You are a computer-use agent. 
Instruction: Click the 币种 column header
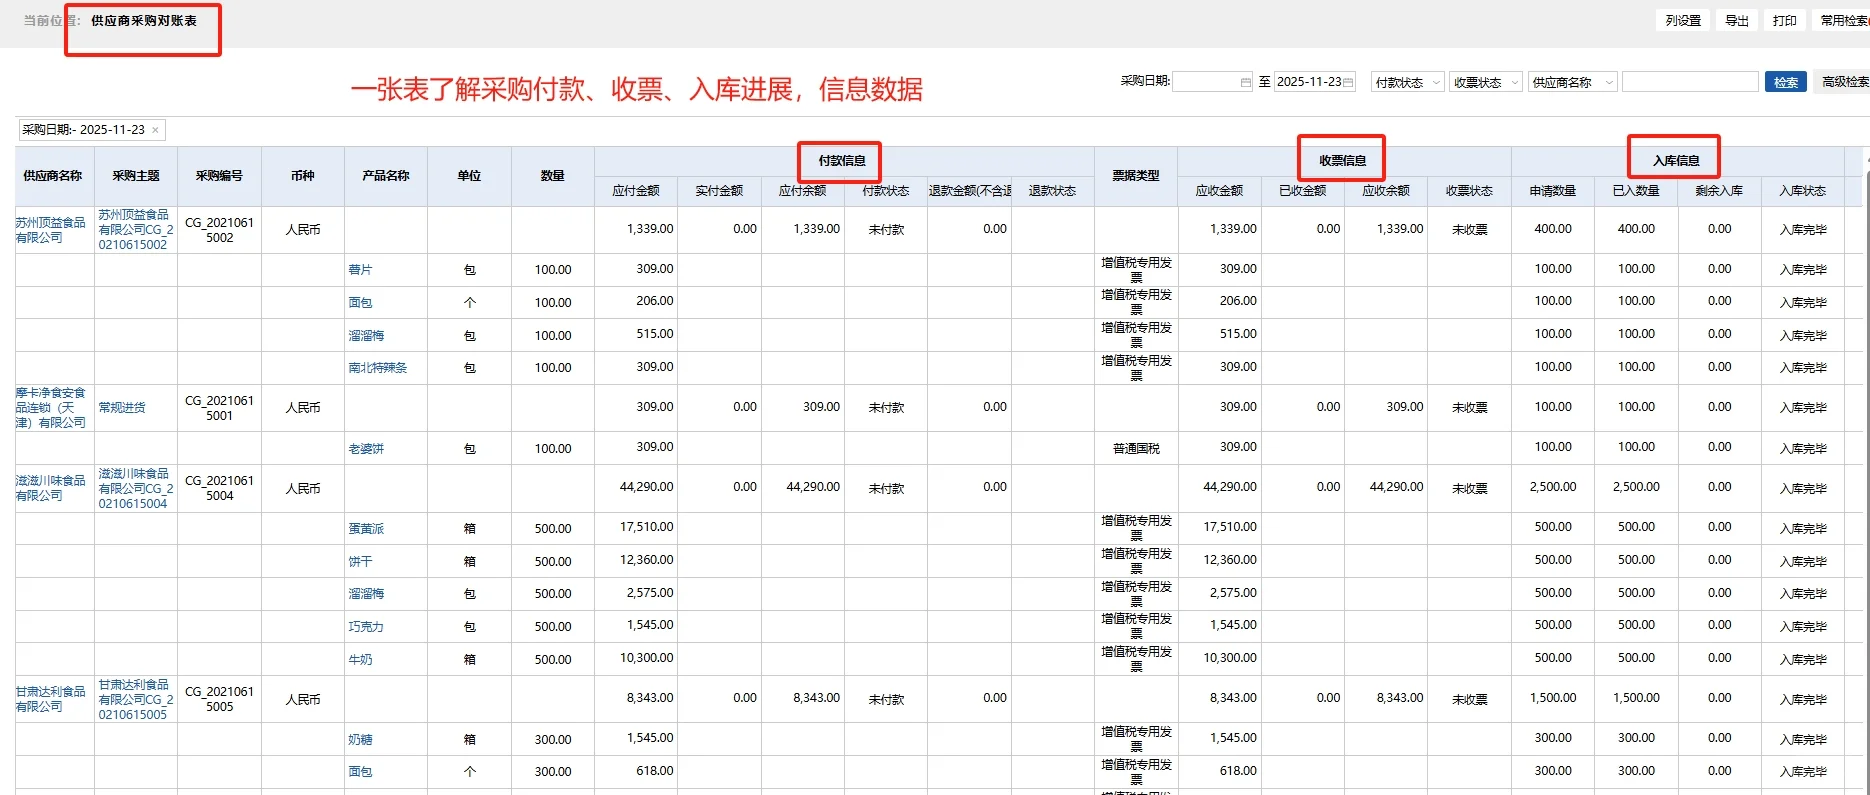[303, 176]
